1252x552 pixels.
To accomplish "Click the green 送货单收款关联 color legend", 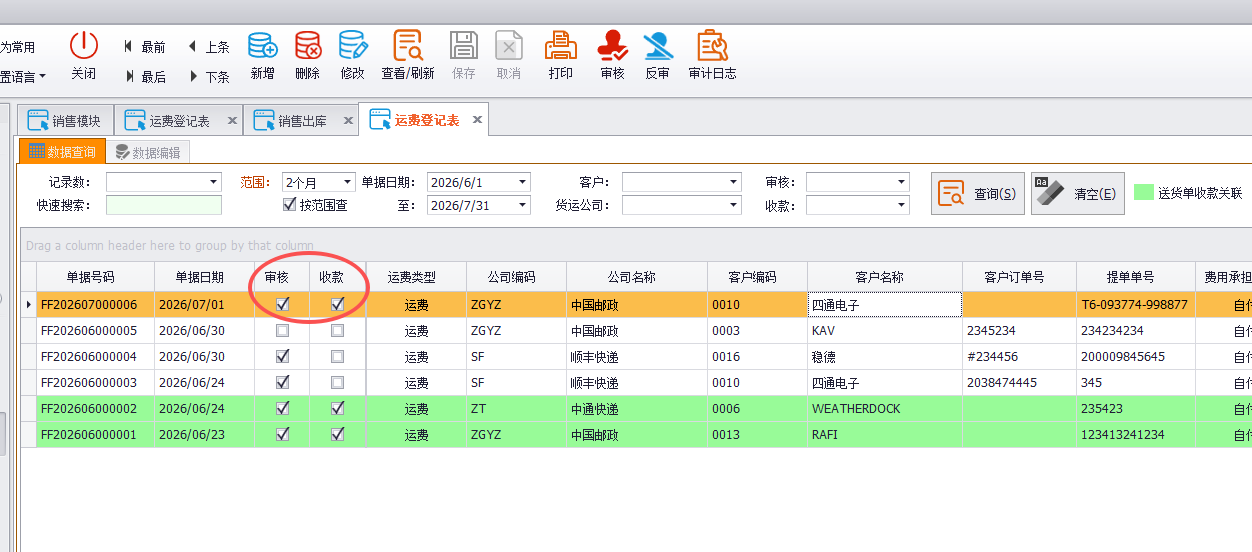I will click(1144, 192).
